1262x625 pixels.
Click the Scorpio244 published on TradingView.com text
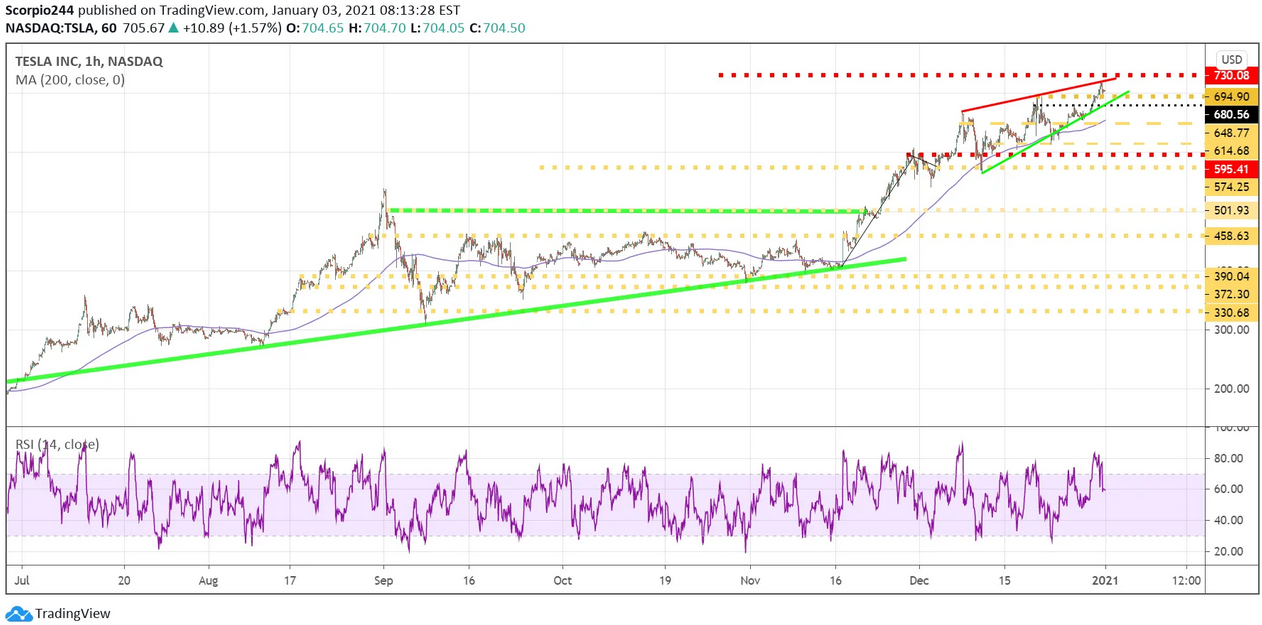coord(134,9)
